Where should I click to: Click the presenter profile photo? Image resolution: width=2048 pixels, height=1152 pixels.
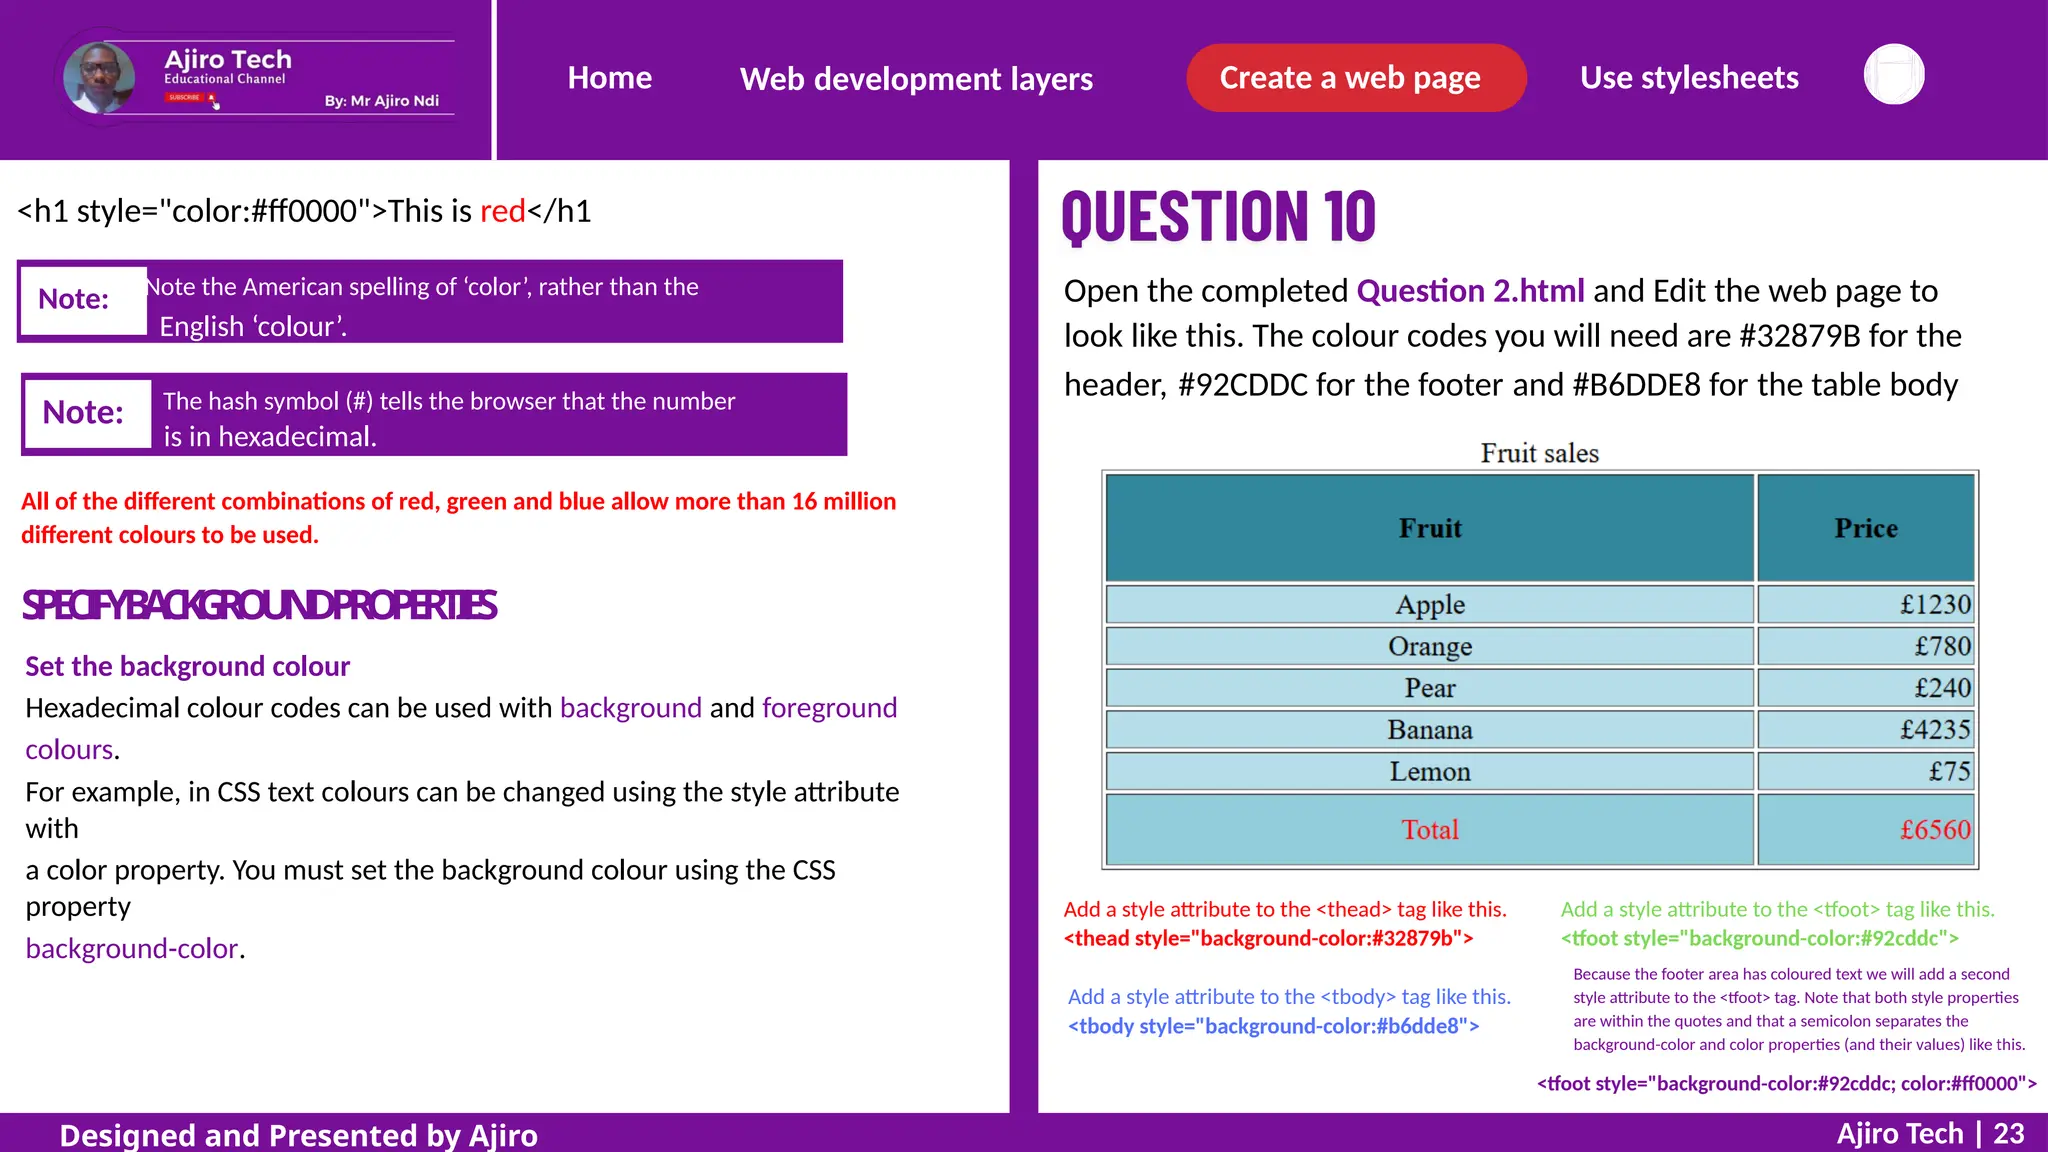99,77
